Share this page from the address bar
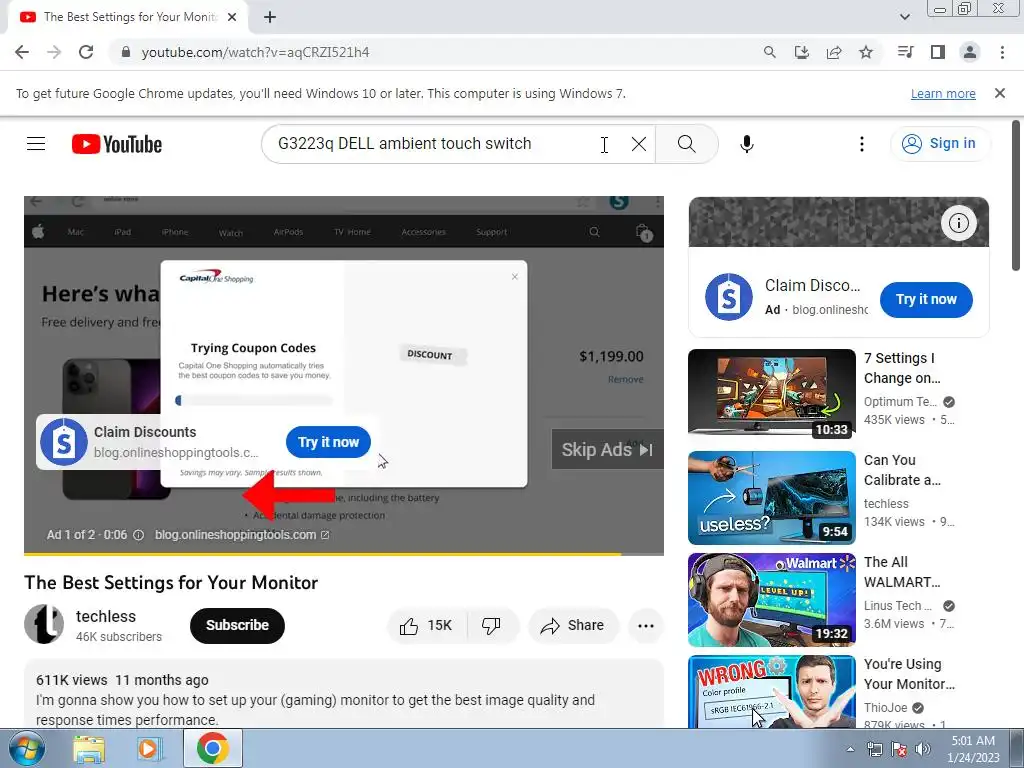 click(x=834, y=52)
